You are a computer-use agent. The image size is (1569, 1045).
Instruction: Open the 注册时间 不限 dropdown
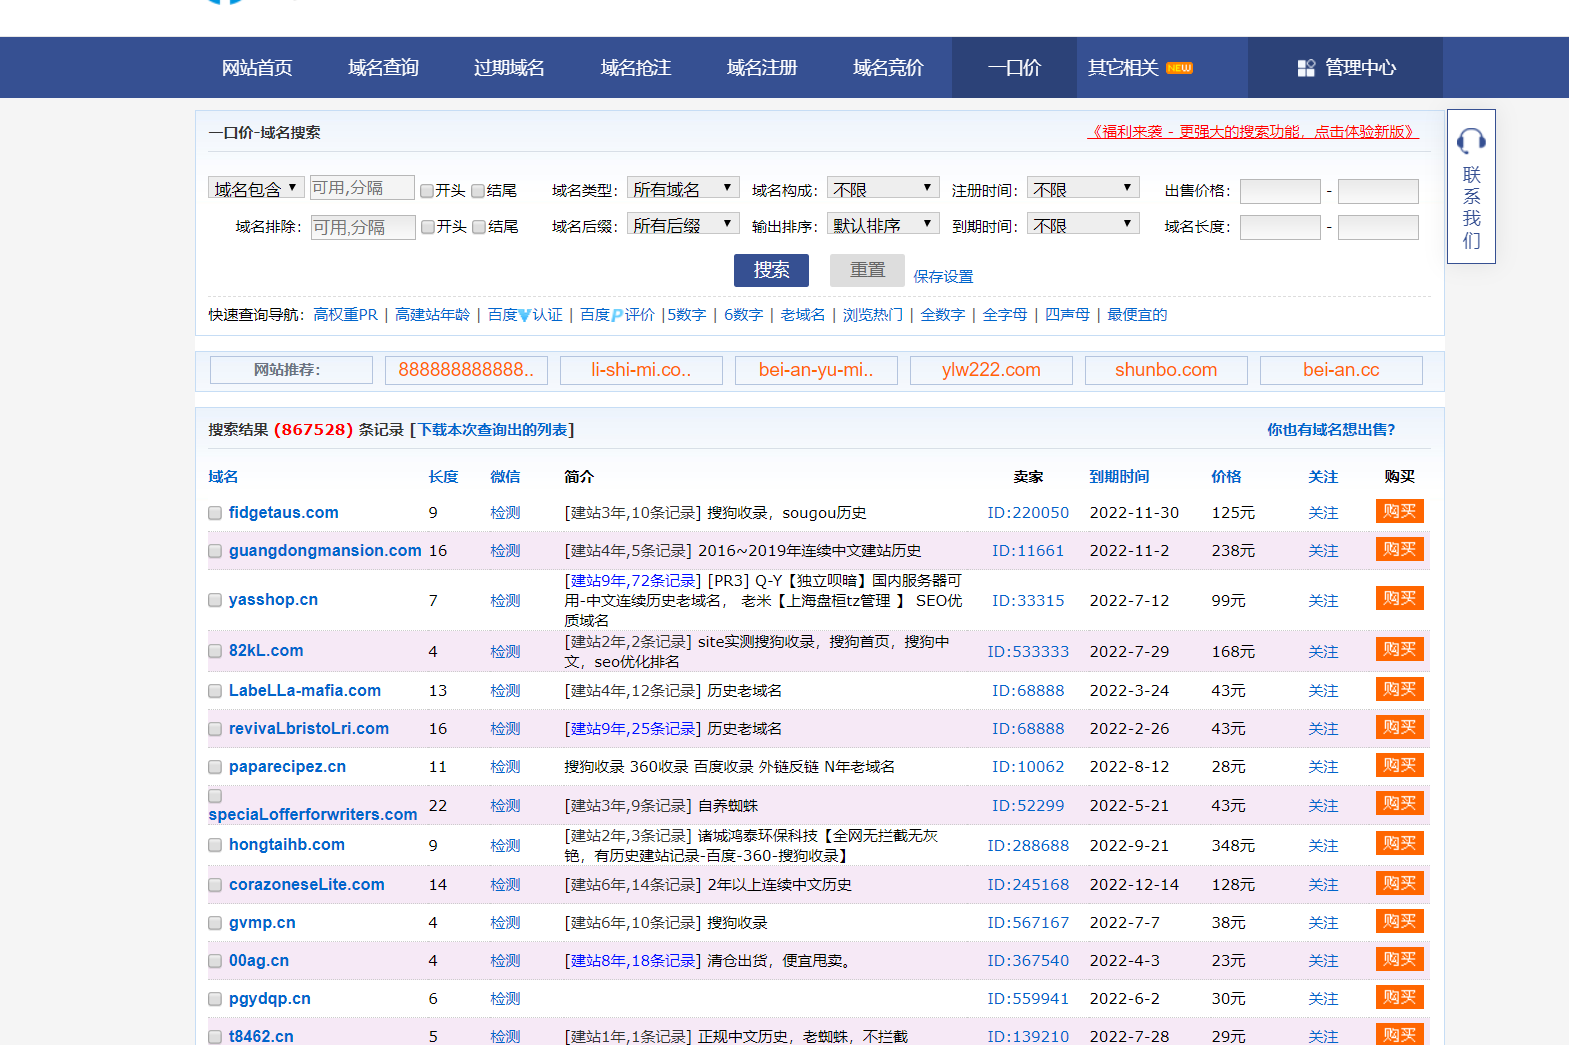[x=1084, y=188]
